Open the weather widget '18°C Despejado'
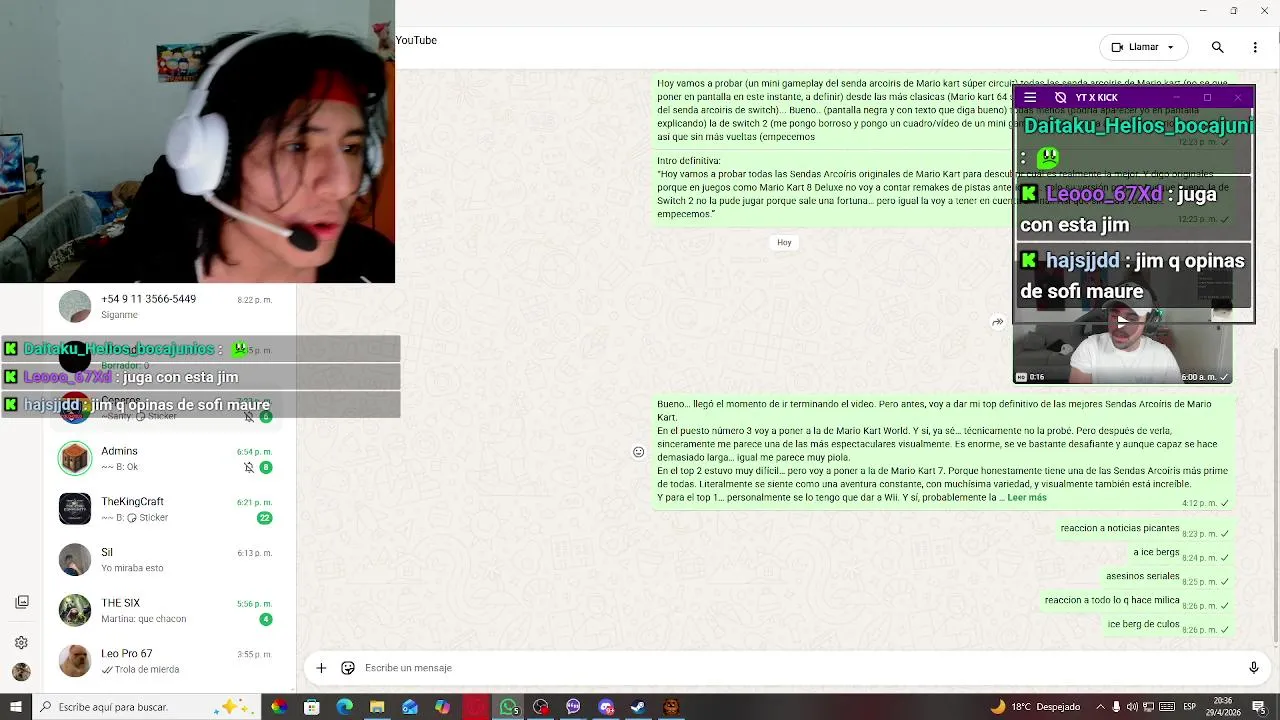This screenshot has height=720, width=1280. [1035, 707]
